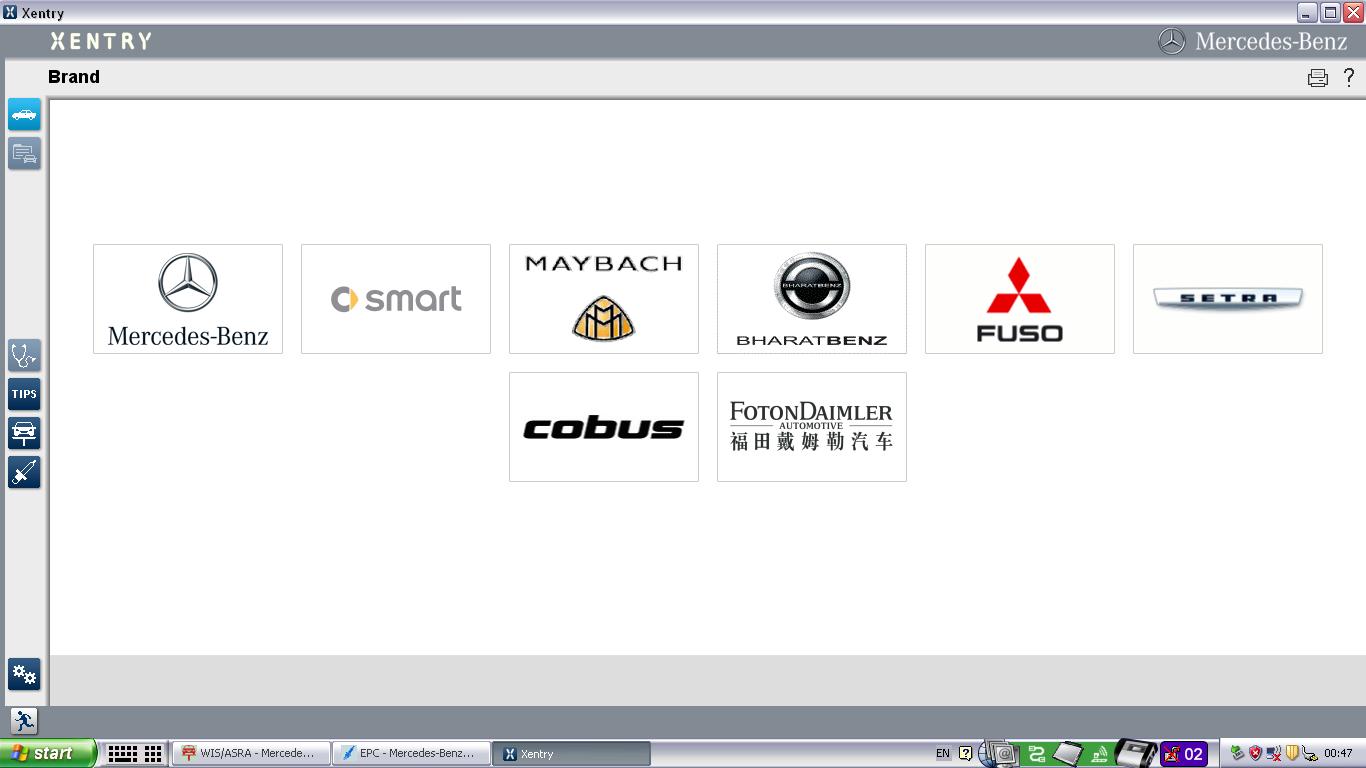Click the XENTRY logo in header
The width and height of the screenshot is (1366, 768).
click(x=101, y=41)
